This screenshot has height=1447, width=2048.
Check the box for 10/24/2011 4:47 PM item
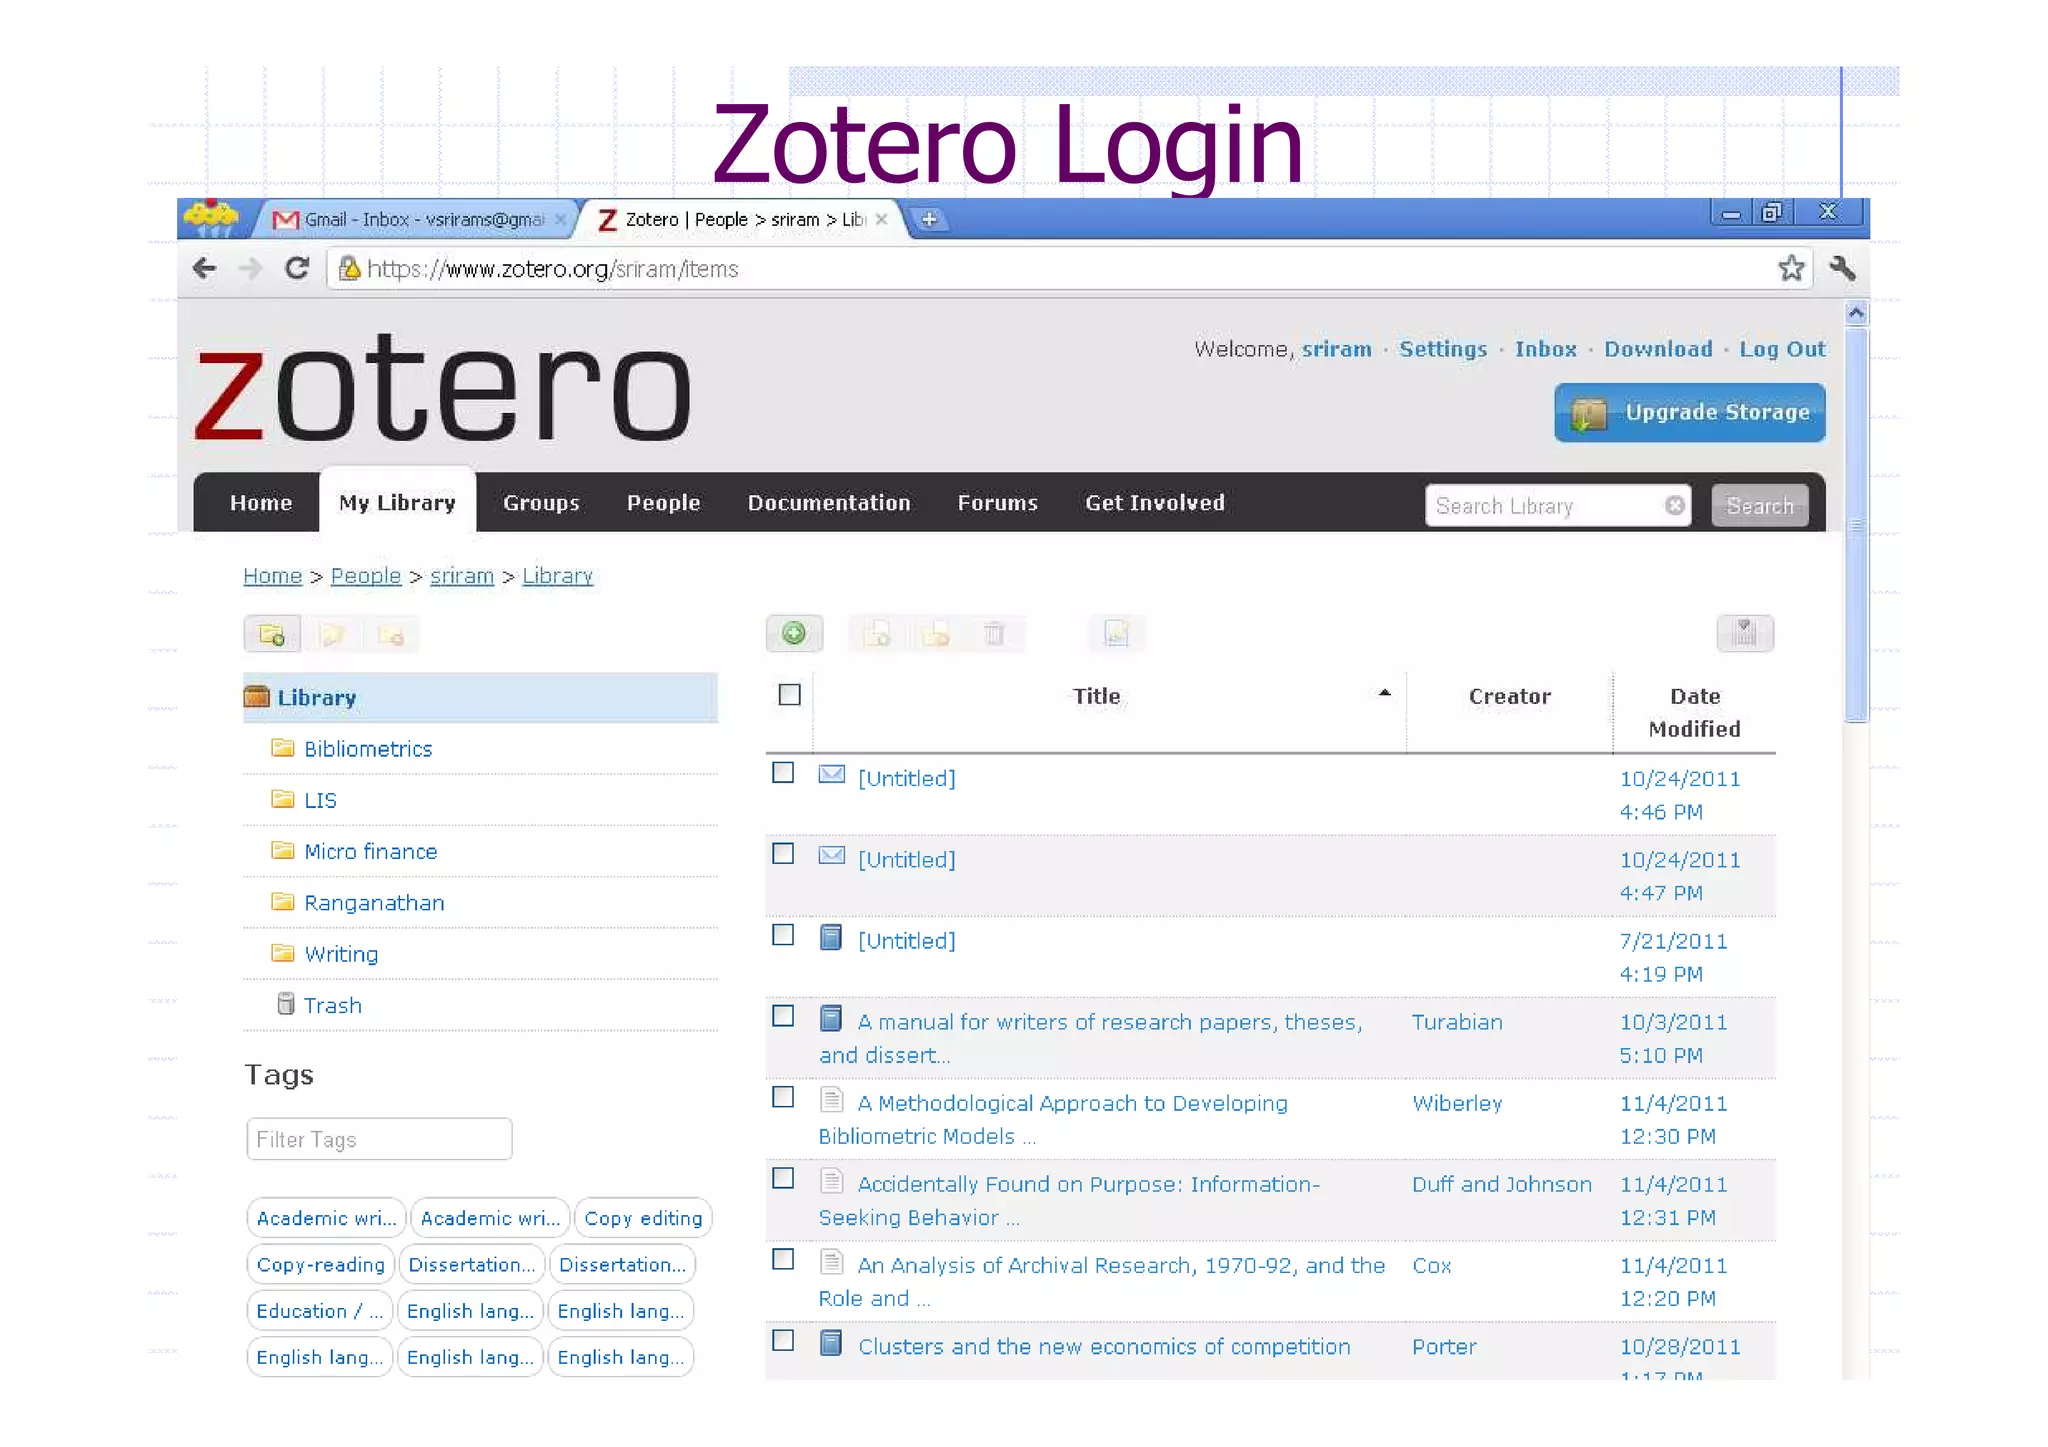click(783, 853)
